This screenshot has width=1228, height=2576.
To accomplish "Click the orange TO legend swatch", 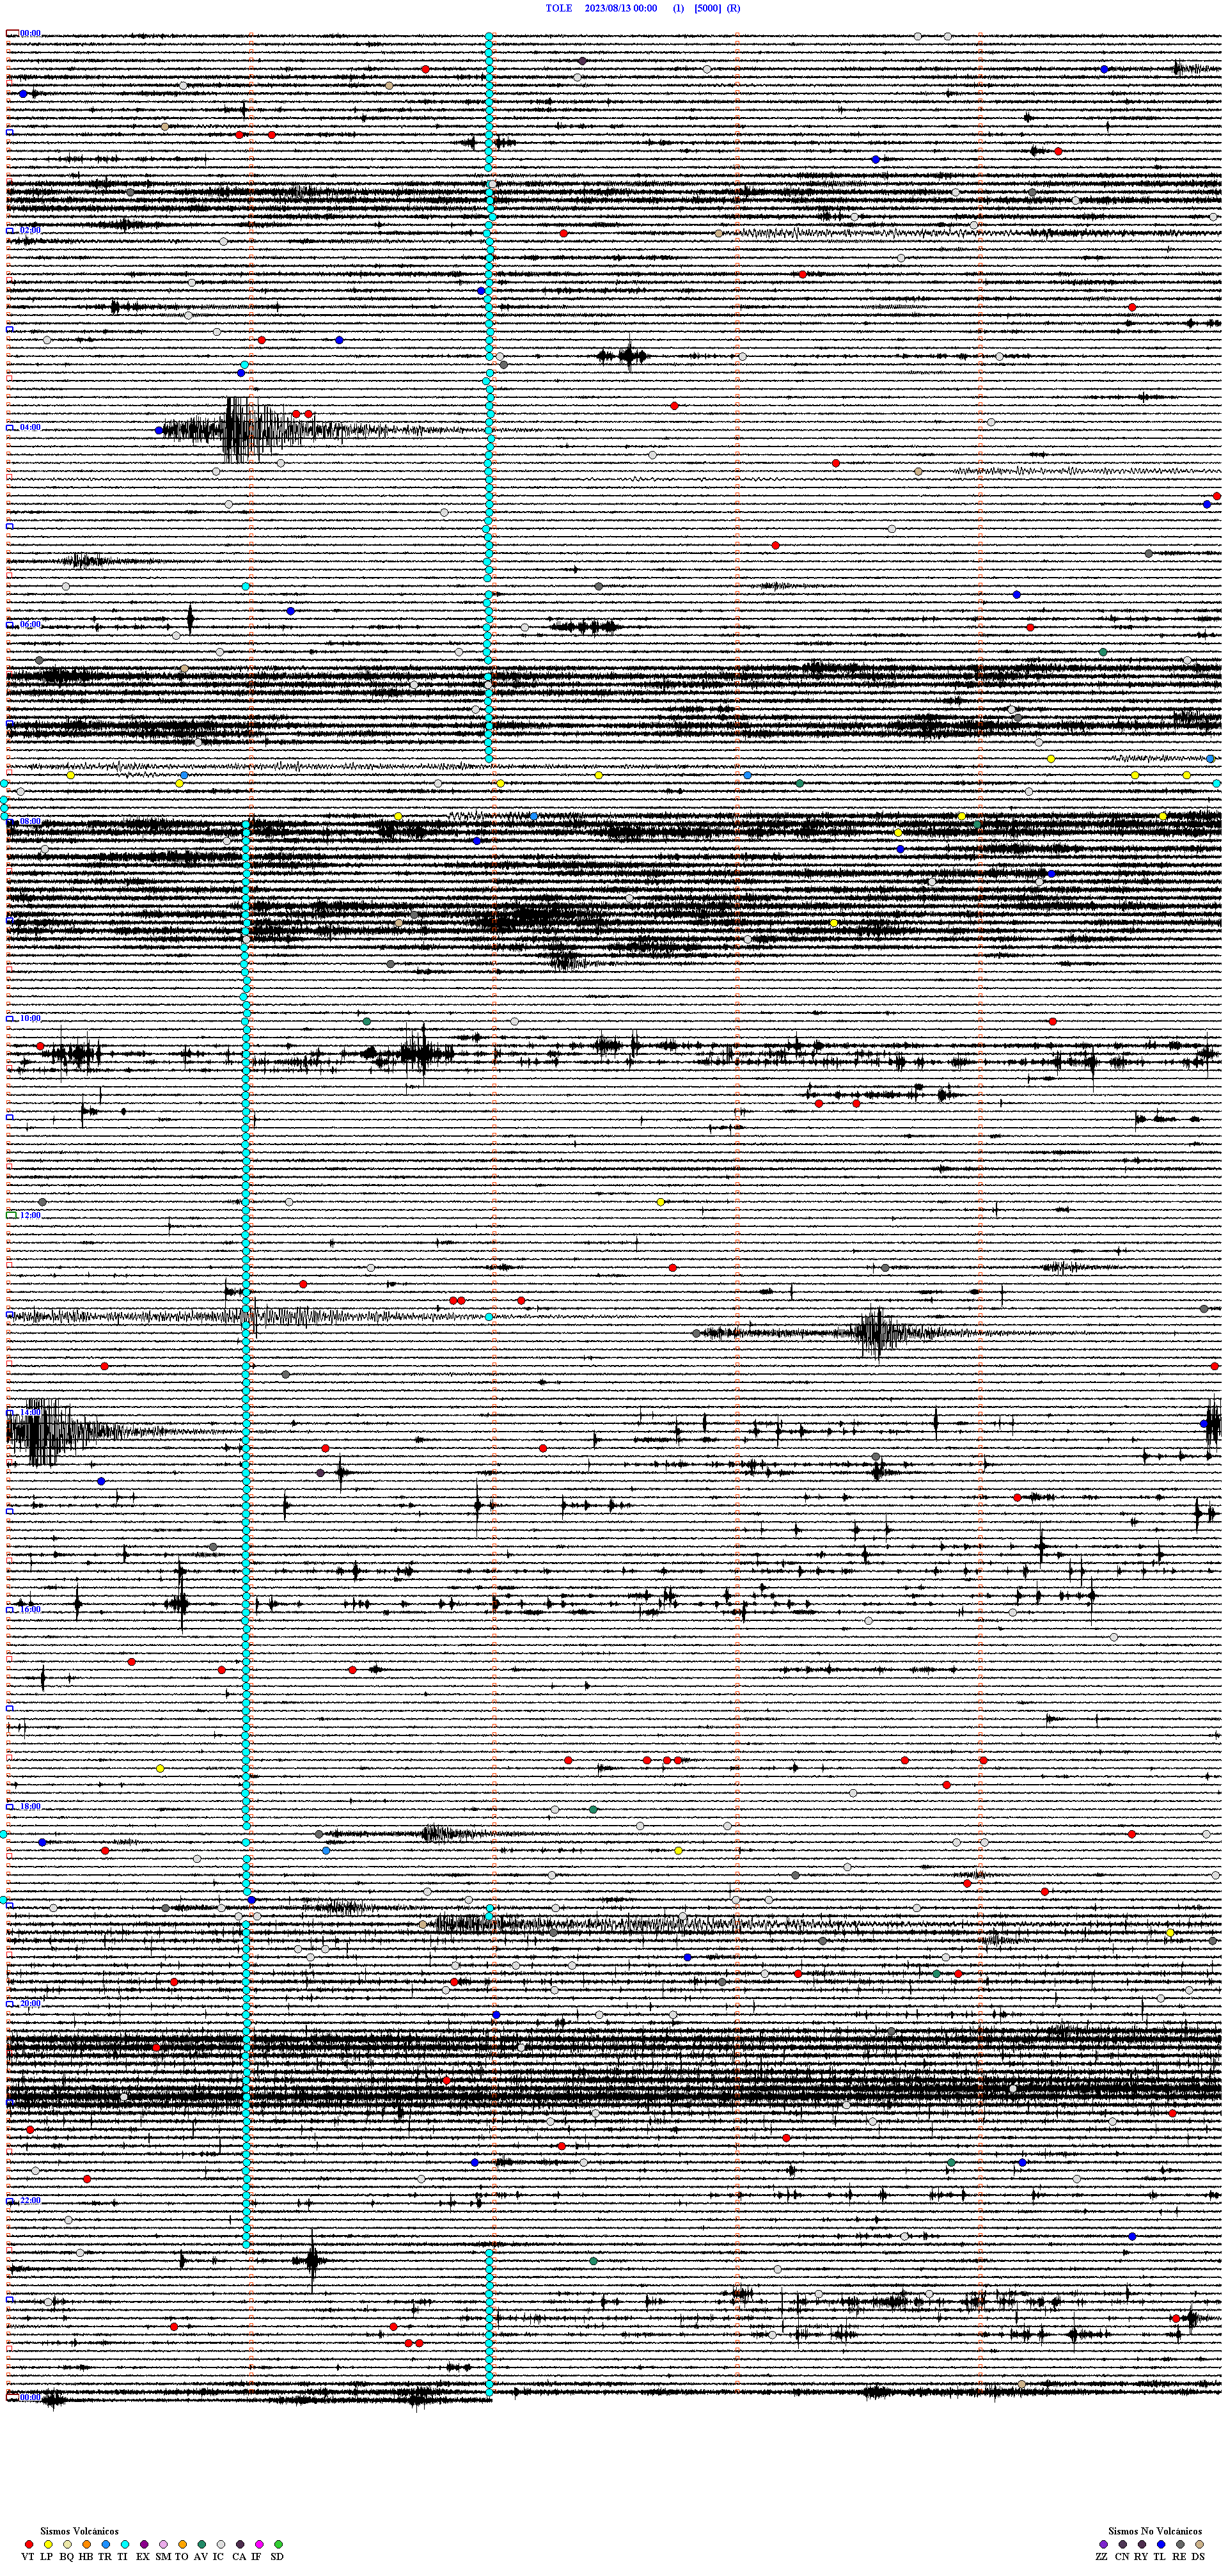I will (x=182, y=2544).
